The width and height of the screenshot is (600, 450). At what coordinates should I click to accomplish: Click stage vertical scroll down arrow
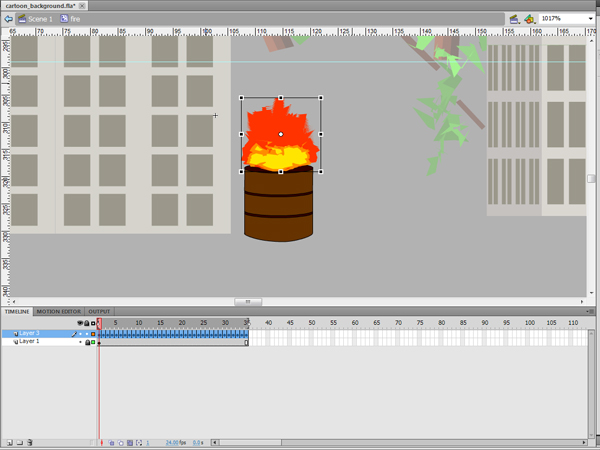coord(592,293)
